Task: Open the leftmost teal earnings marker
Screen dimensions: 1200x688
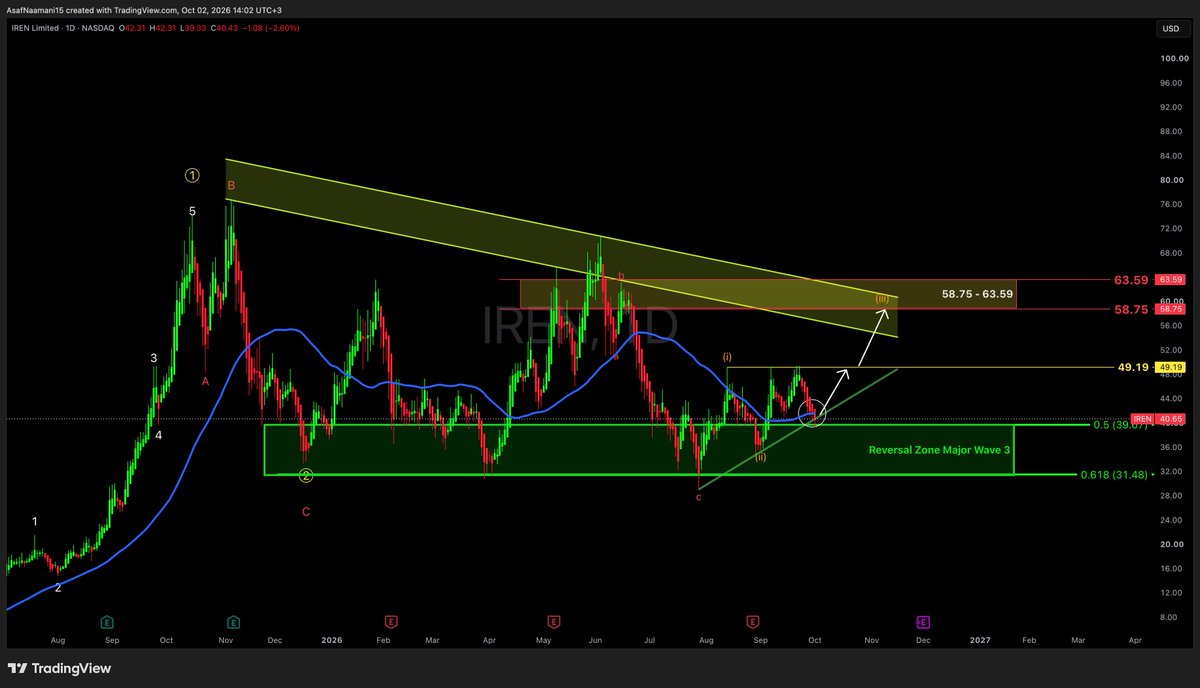Action: pos(105,621)
